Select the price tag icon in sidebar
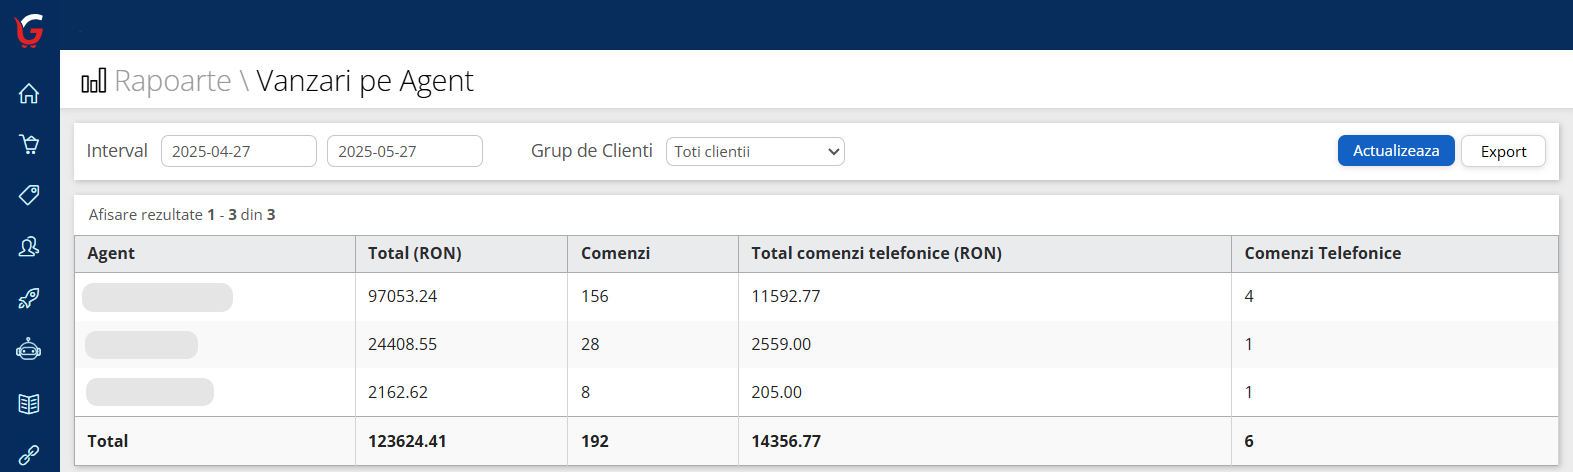 pyautogui.click(x=29, y=195)
